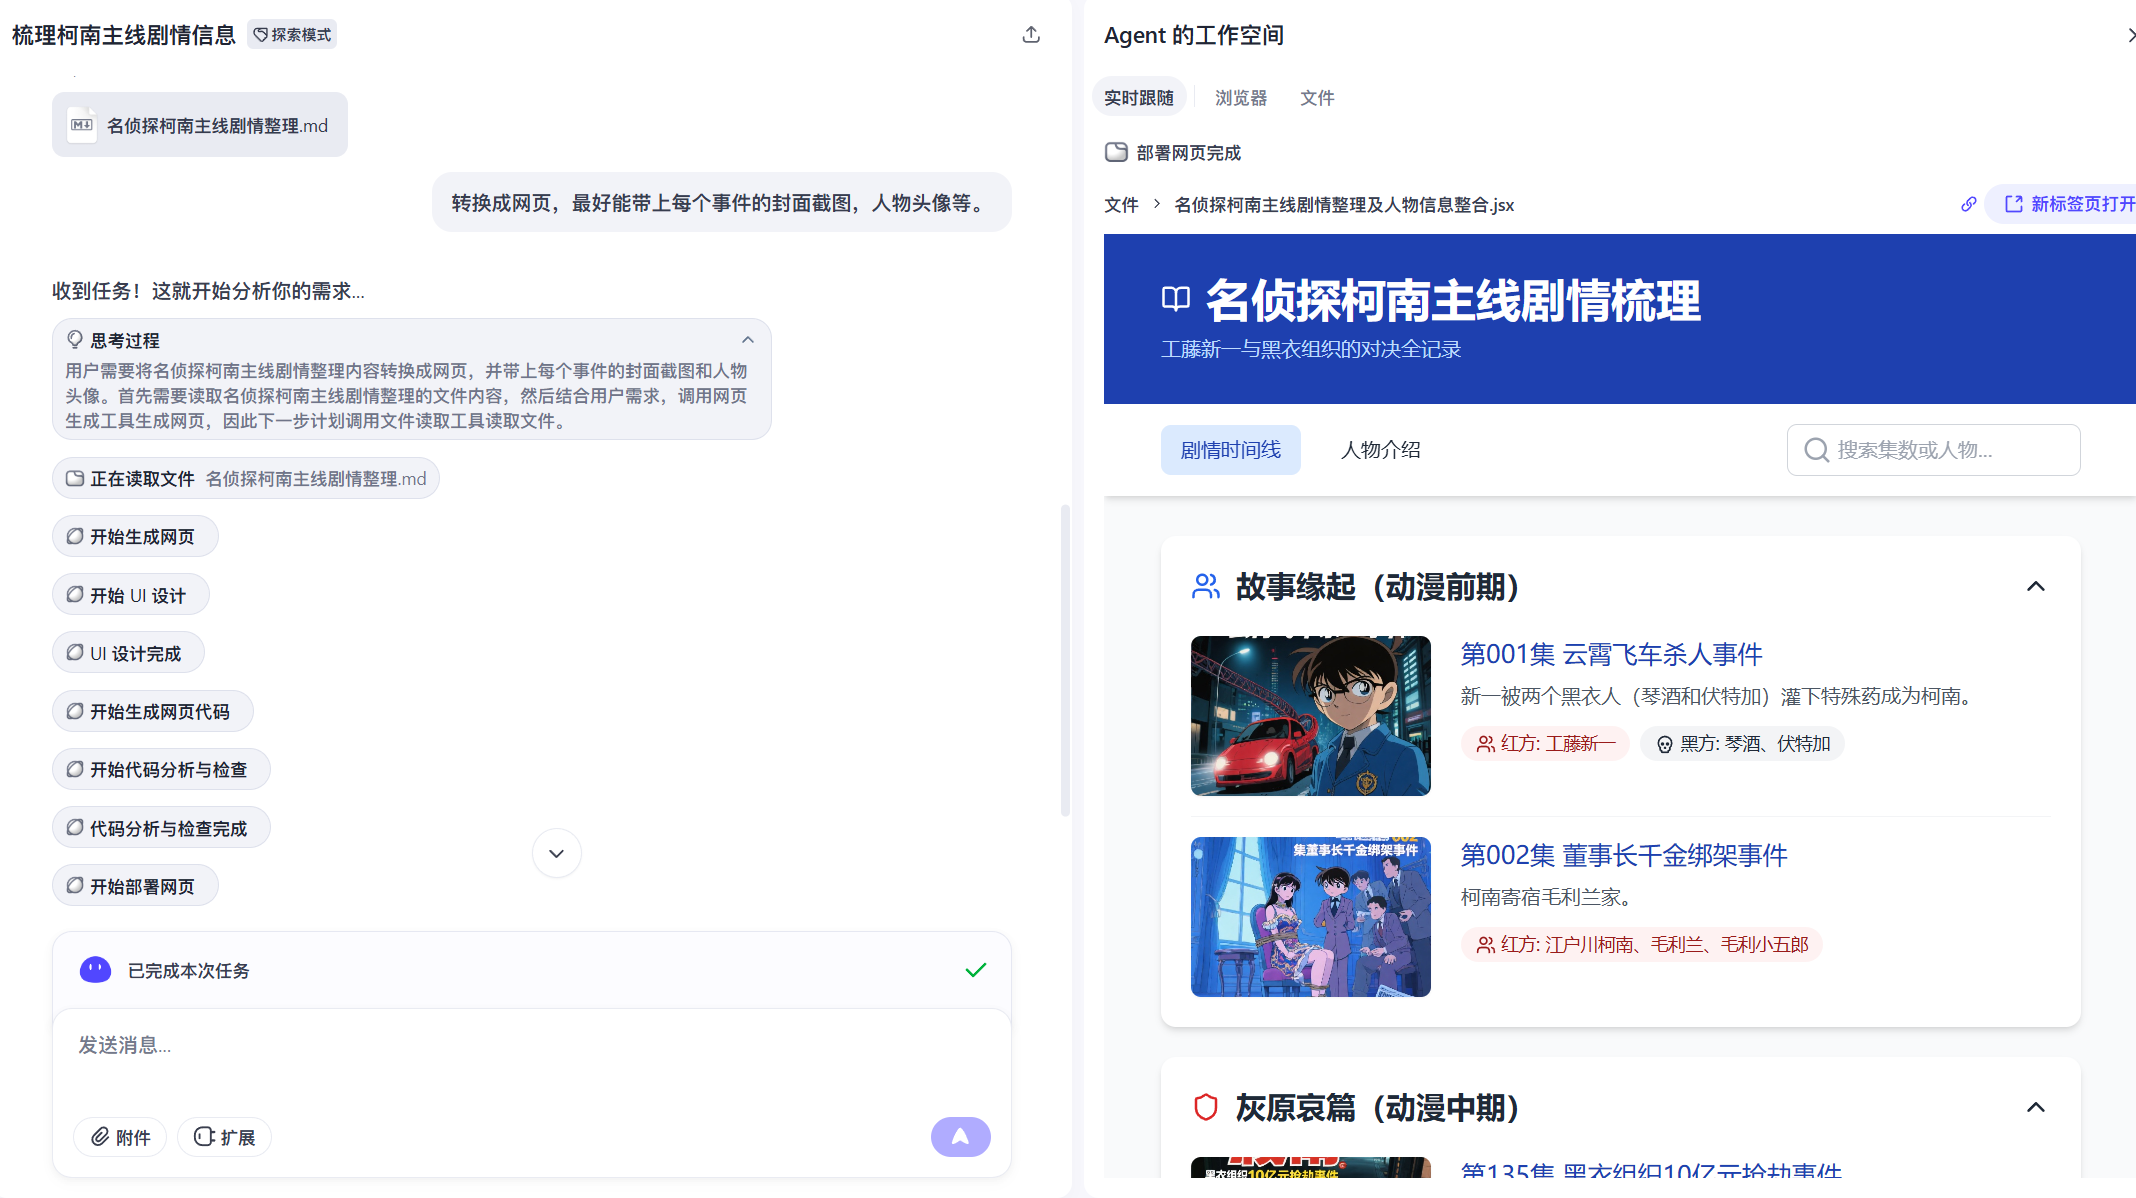Viewport: 2136px width, 1198px height.
Task: Select the UI 设计完成 step
Action: tap(128, 653)
